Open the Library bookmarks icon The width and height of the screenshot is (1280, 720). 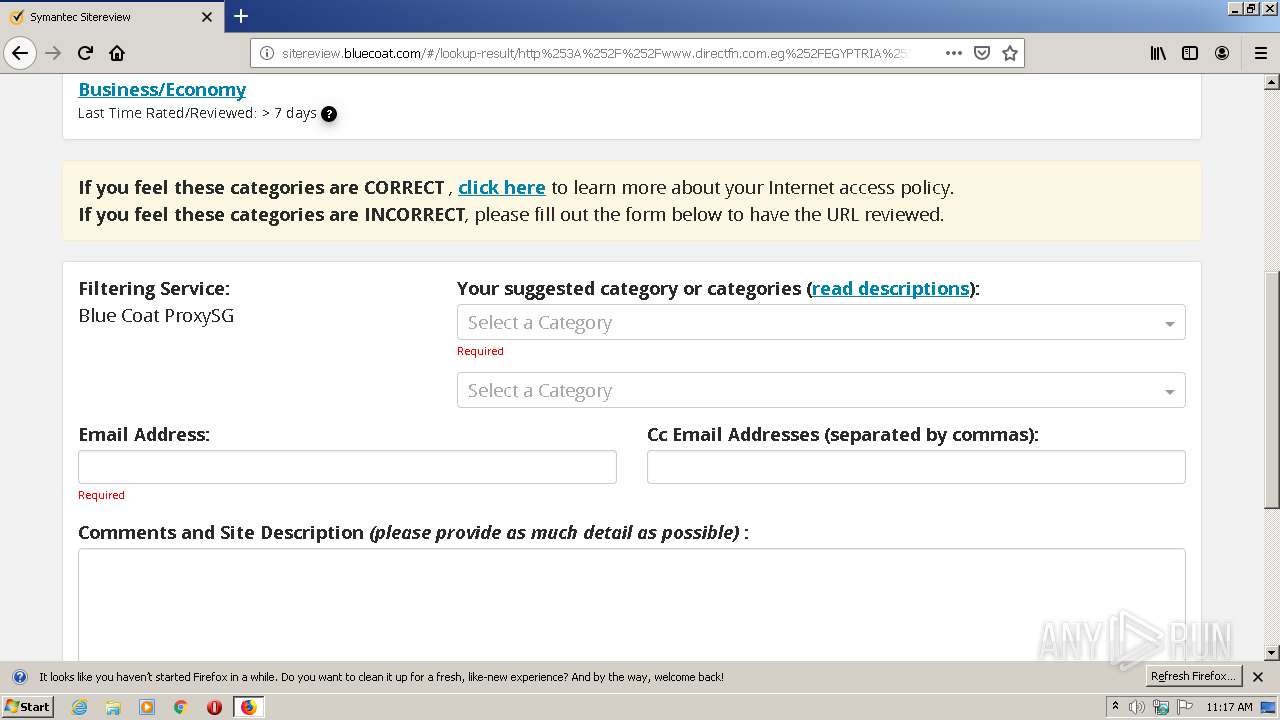1158,53
